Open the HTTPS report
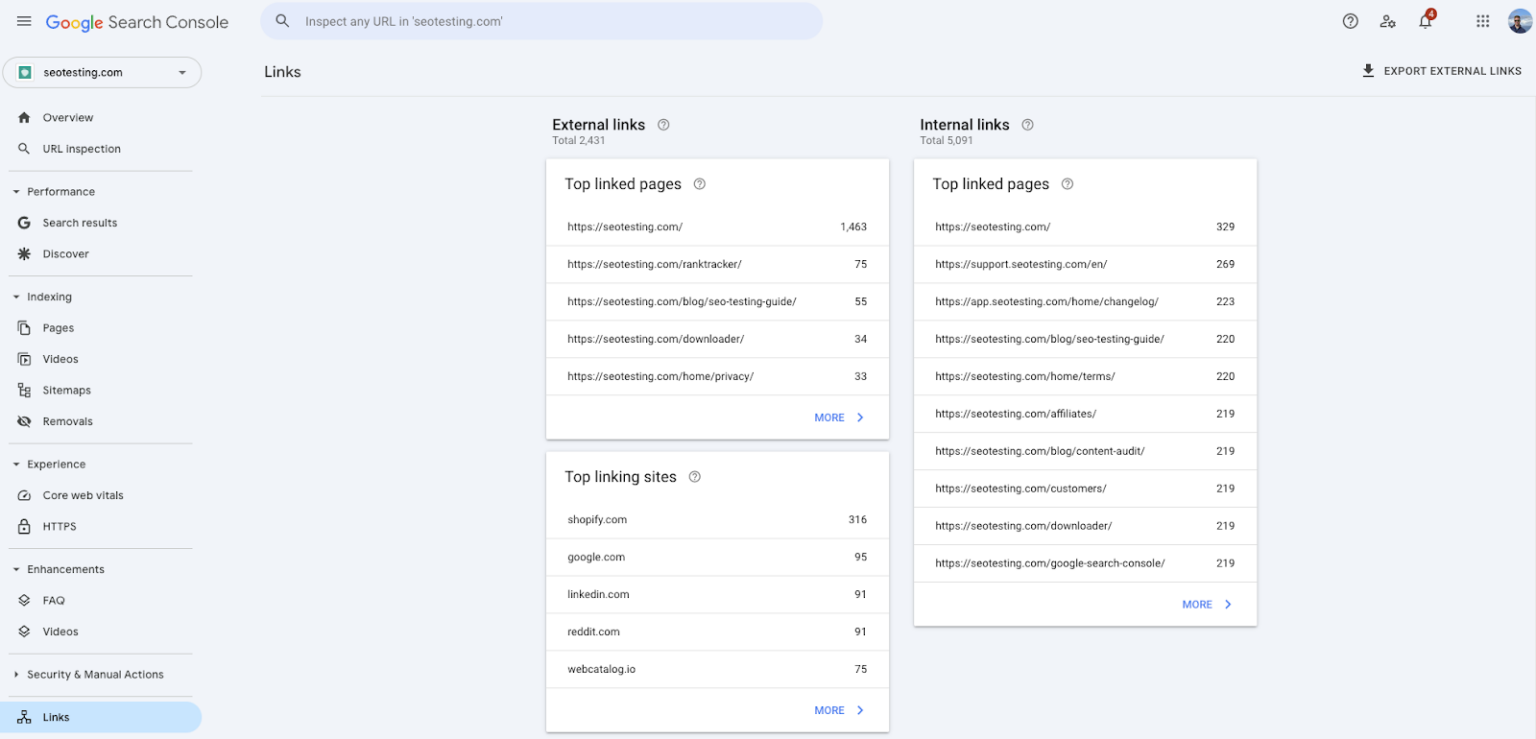The image size is (1536, 739). (x=60, y=526)
